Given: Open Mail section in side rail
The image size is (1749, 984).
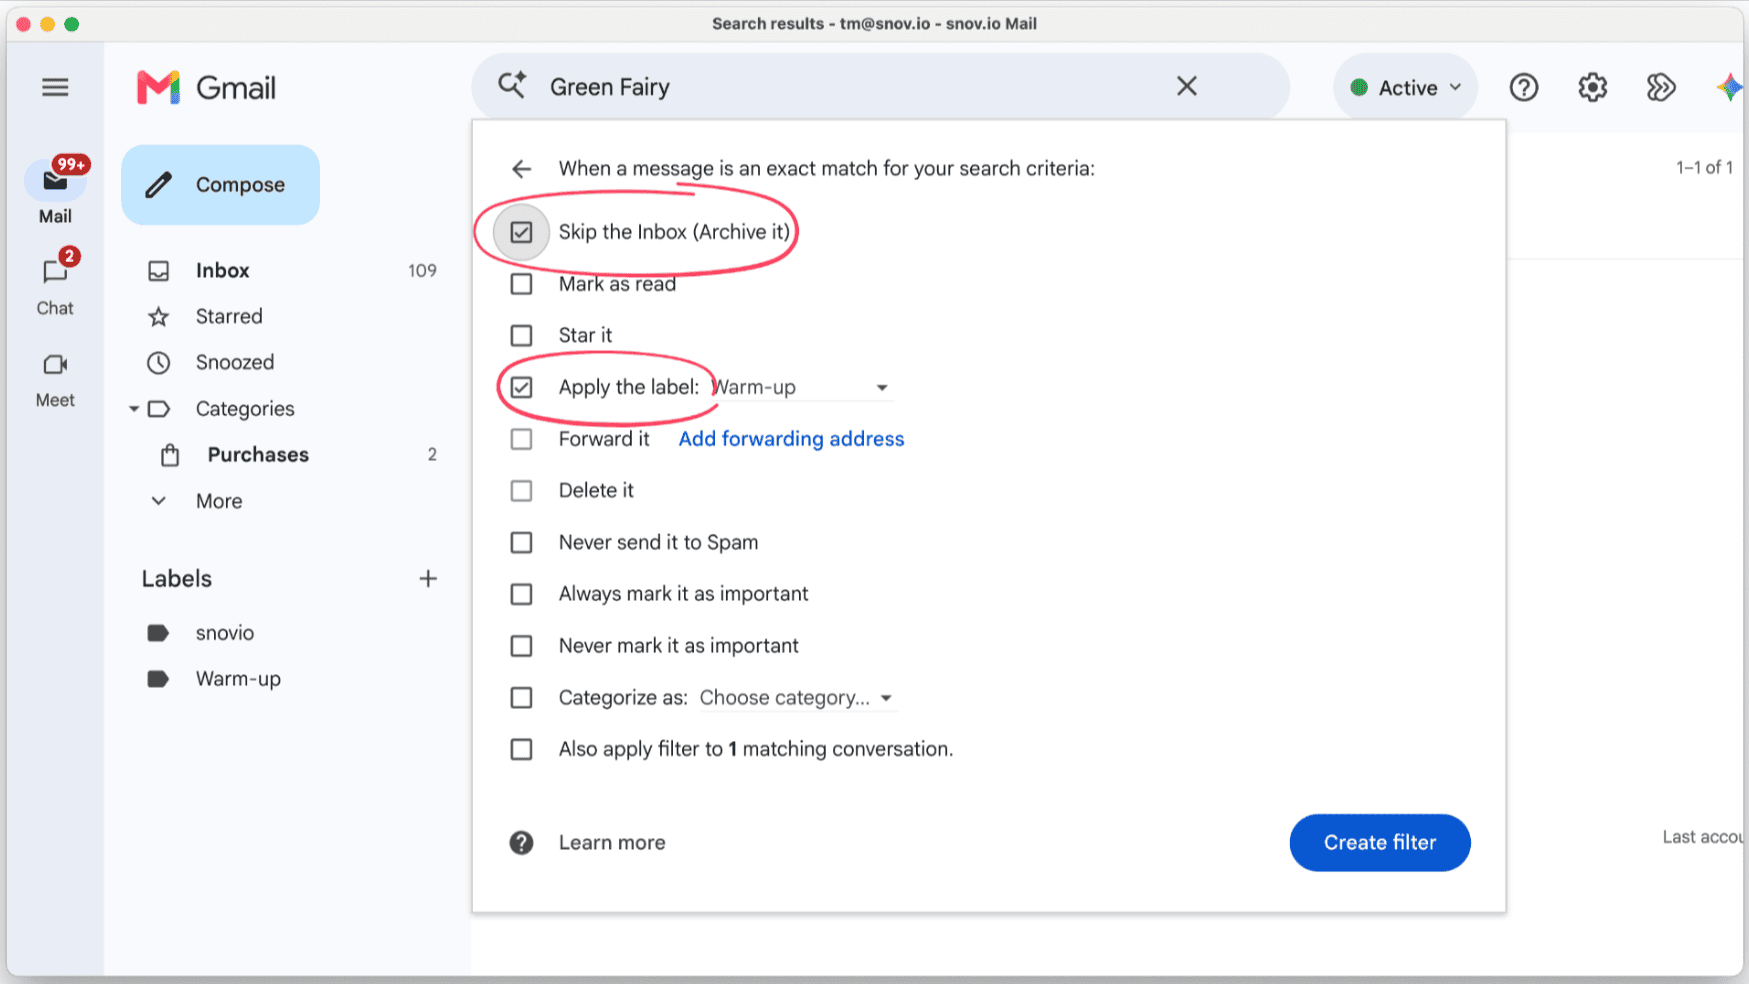Looking at the screenshot, I should point(55,190).
